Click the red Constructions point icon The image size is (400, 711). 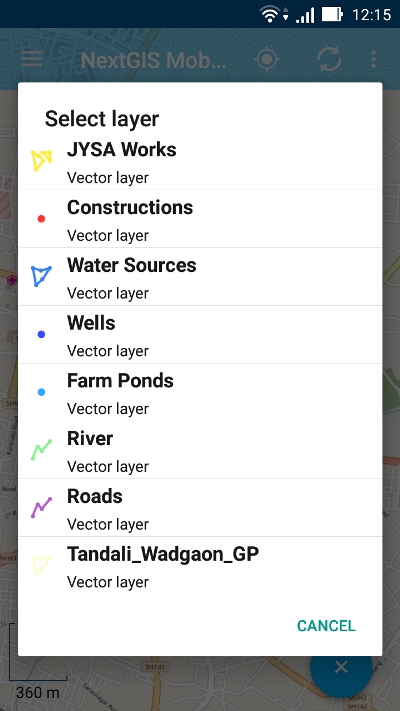pyautogui.click(x=41, y=219)
